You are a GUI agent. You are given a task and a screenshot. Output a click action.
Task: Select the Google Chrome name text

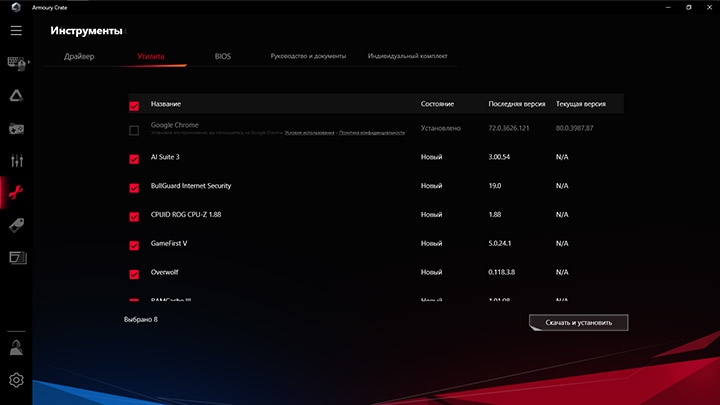pos(174,125)
